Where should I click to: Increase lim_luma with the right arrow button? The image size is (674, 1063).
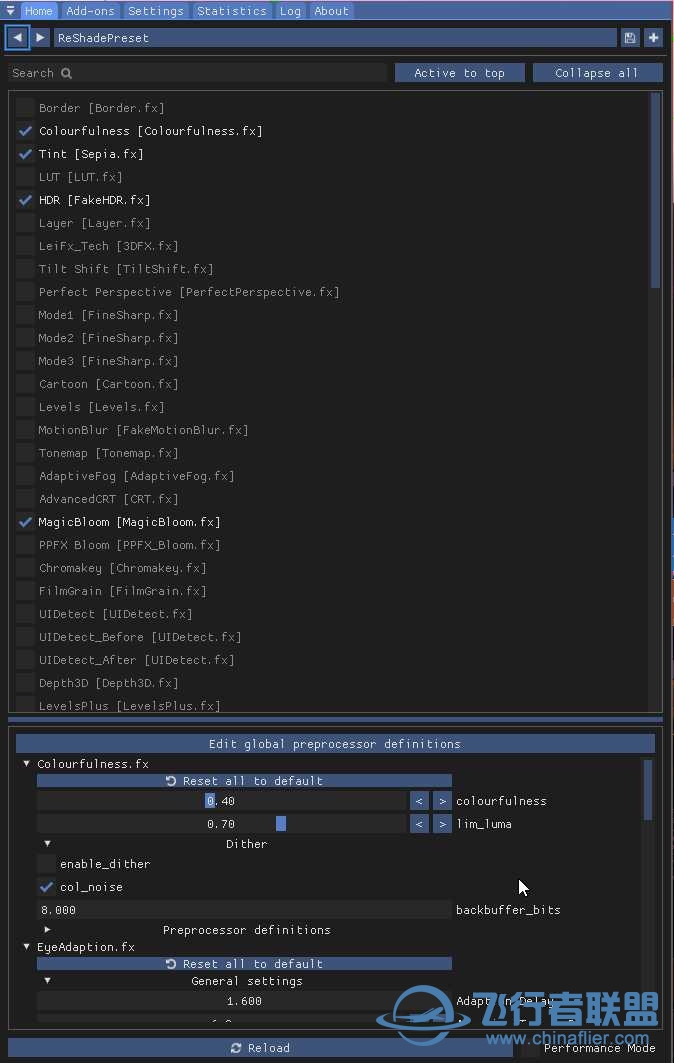coord(442,824)
